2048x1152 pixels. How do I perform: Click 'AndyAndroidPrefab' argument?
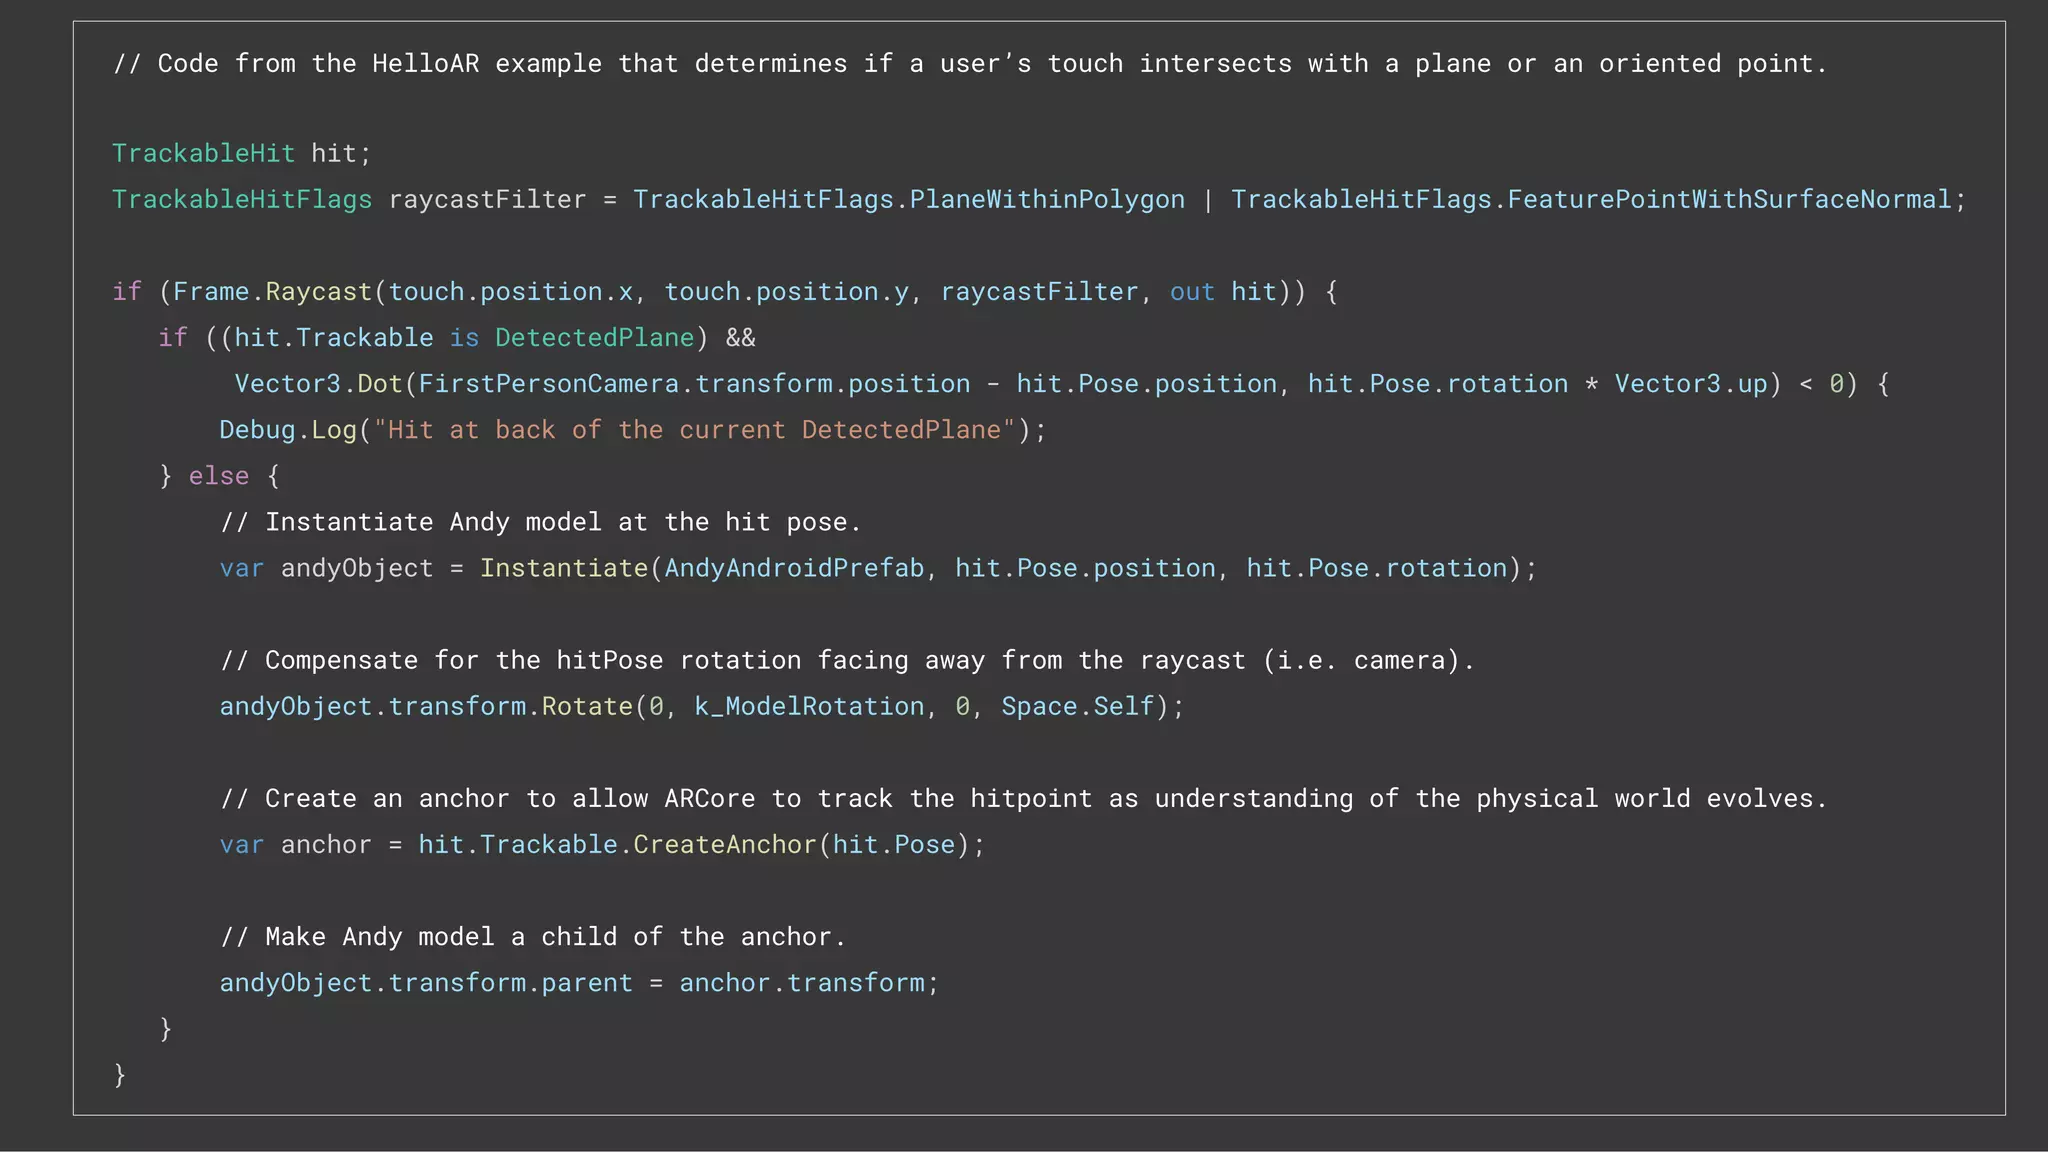tap(794, 568)
